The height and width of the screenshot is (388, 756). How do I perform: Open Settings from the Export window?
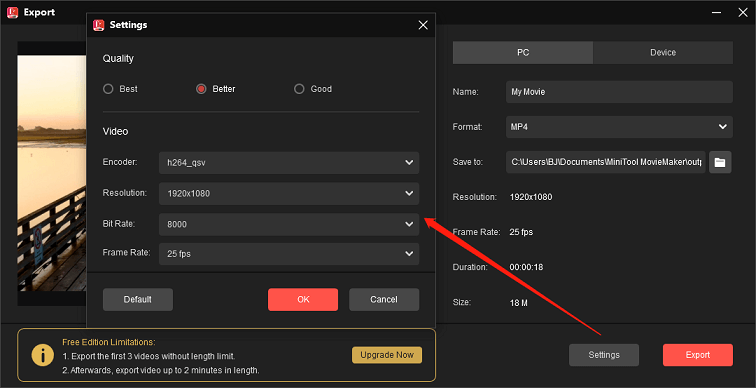tap(604, 355)
